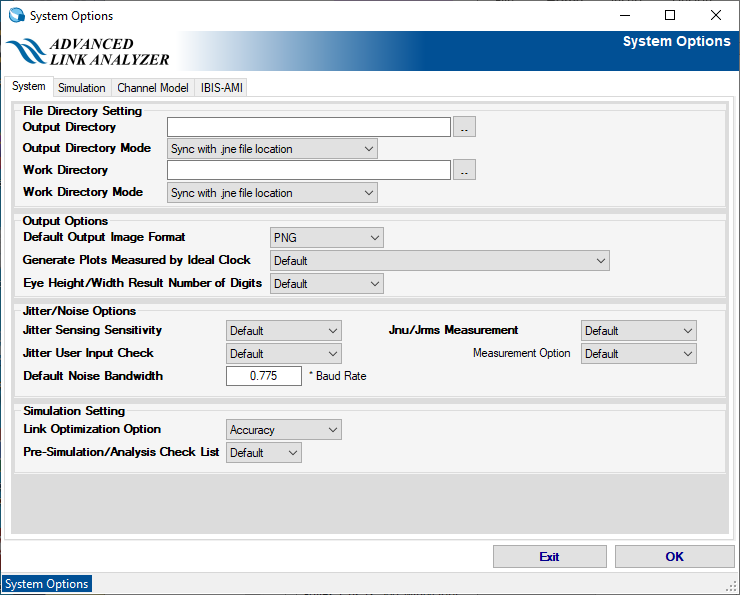Open the Jitter User Input Check dropdown
This screenshot has height=595, width=740.
point(284,354)
